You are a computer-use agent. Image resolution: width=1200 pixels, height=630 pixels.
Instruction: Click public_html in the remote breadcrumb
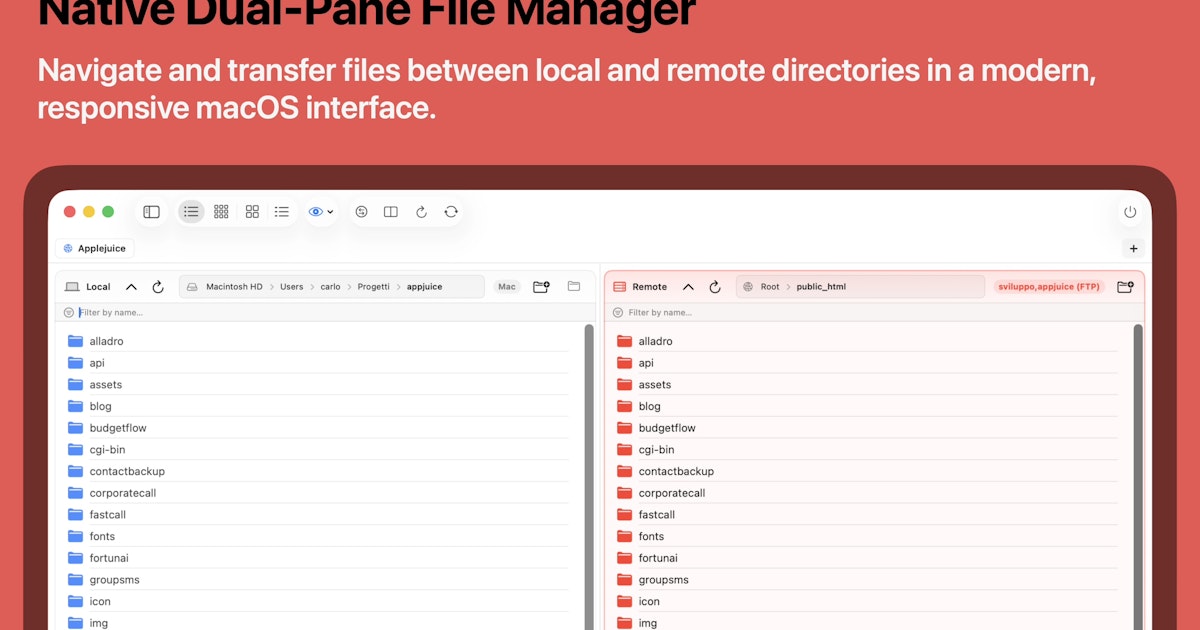coord(821,287)
